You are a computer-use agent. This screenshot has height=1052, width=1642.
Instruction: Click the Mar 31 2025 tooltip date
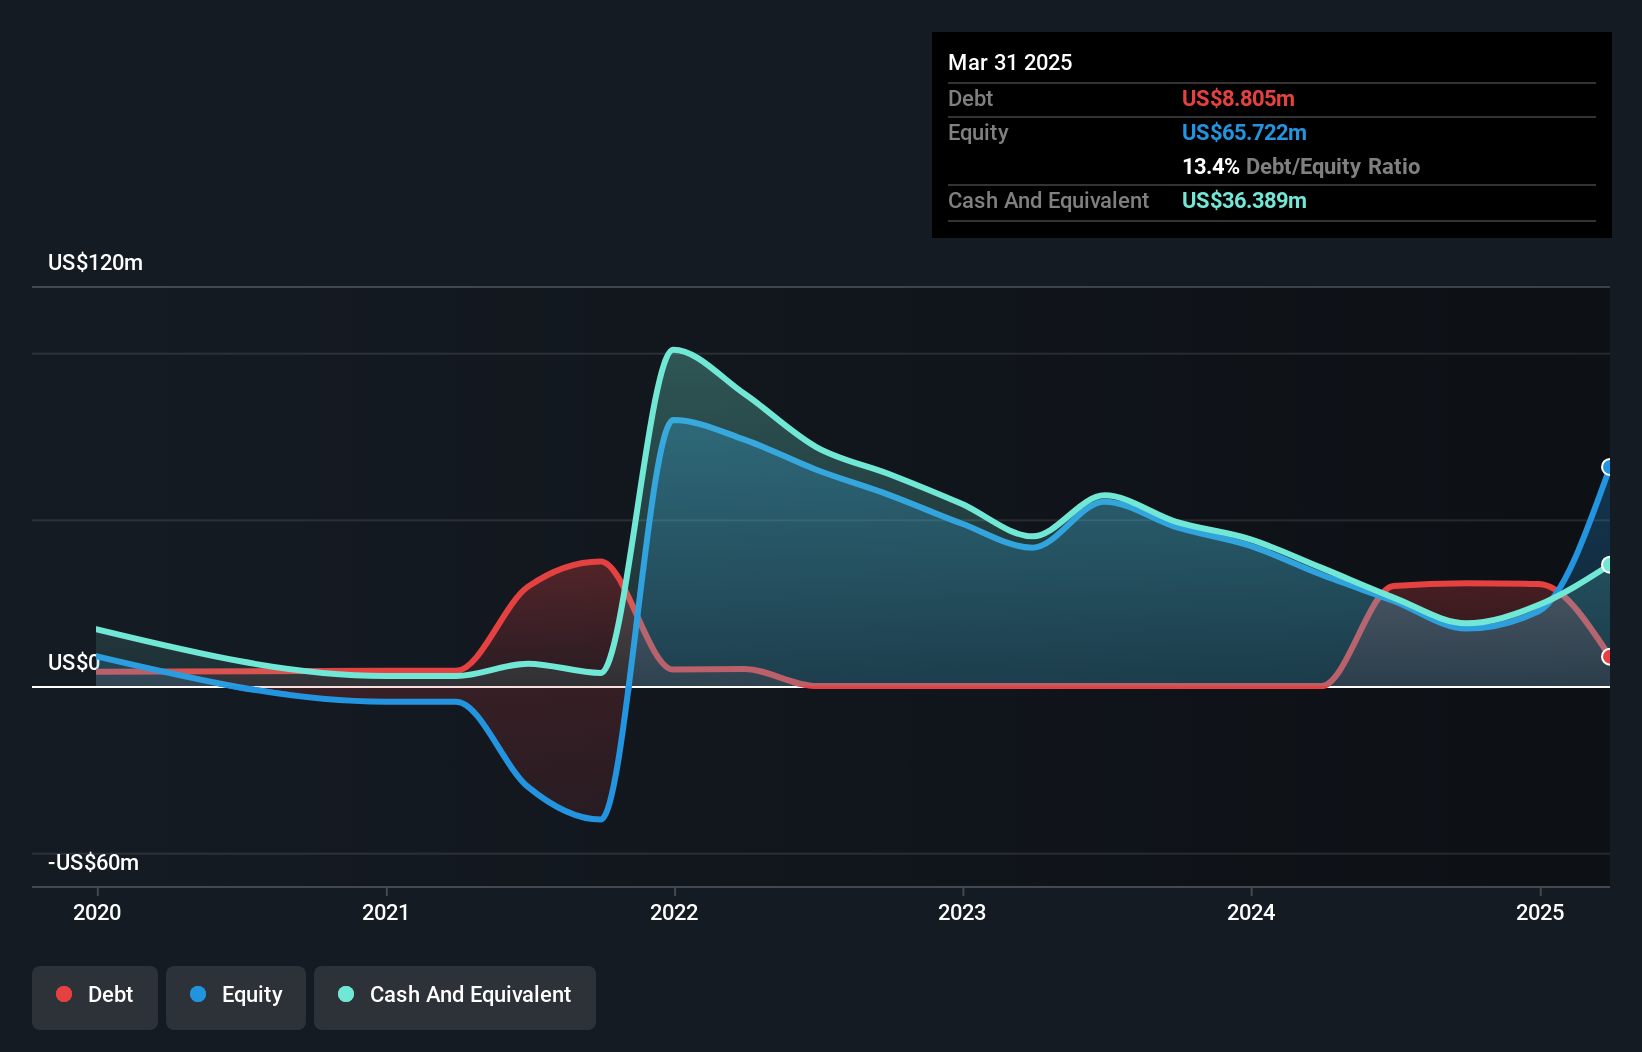pos(1010,62)
